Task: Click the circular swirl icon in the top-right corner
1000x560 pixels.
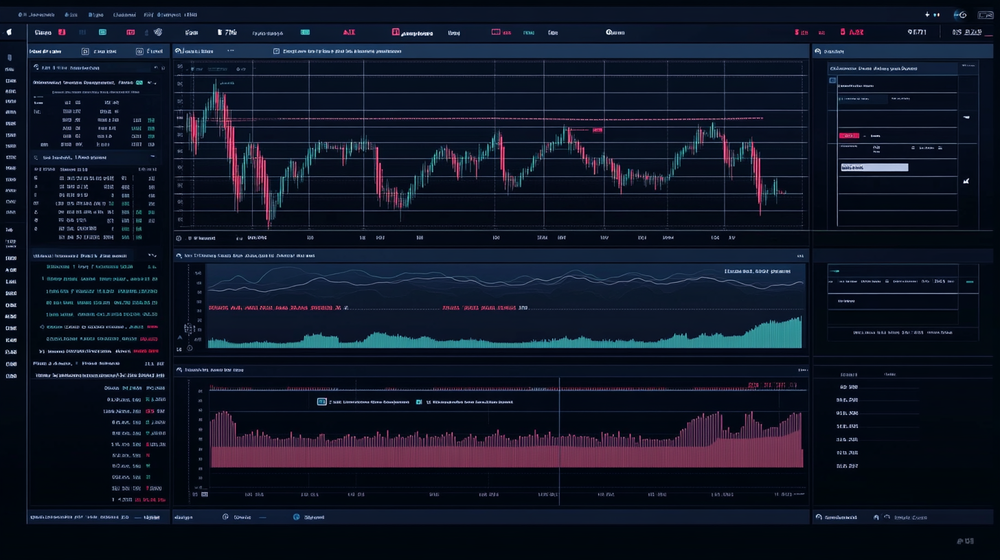Action: (960, 15)
